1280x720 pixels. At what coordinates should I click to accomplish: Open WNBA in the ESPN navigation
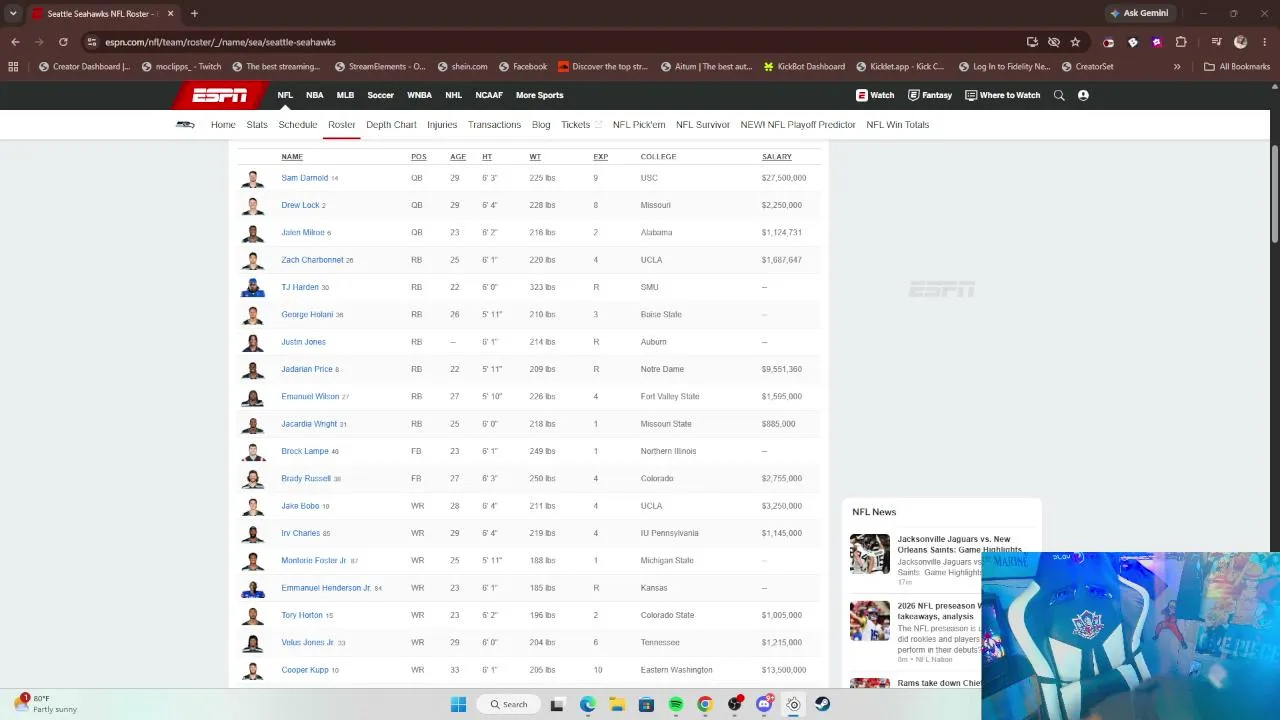click(420, 95)
